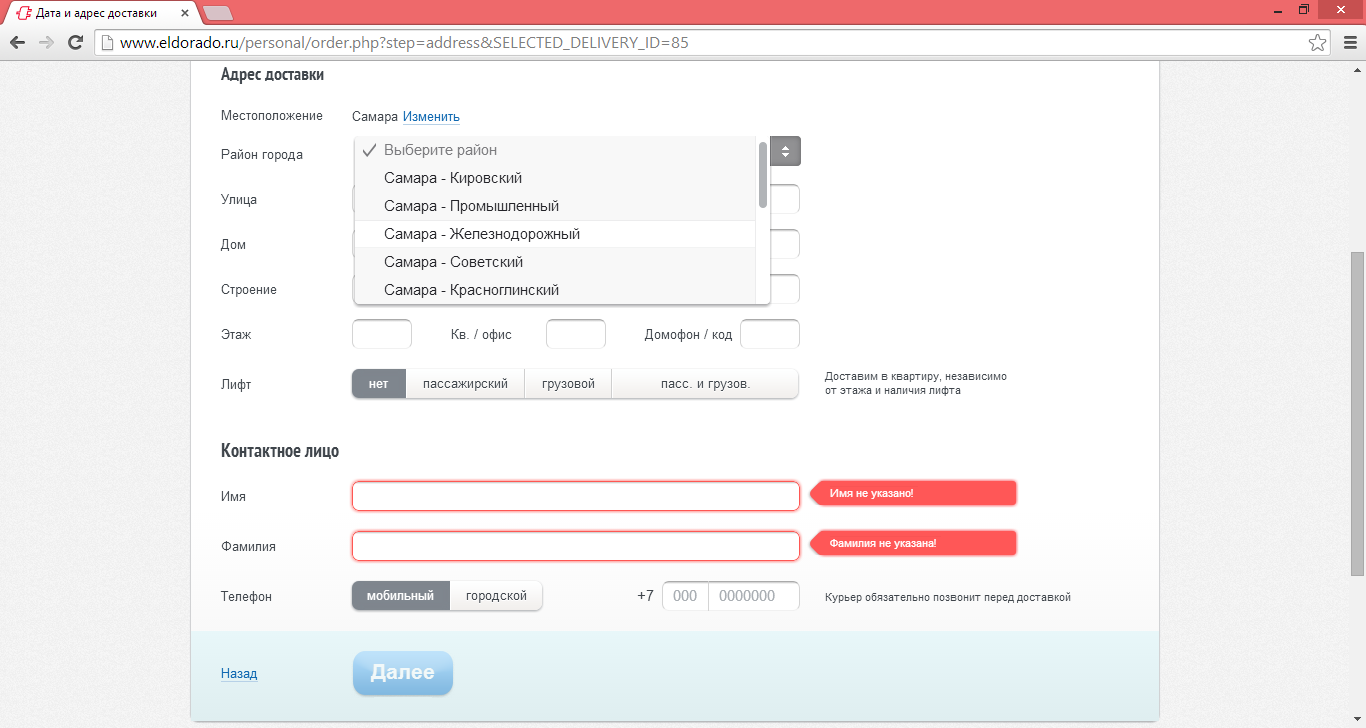Select 'Самара - Кировский' district
The width and height of the screenshot is (1366, 728).
[555, 178]
